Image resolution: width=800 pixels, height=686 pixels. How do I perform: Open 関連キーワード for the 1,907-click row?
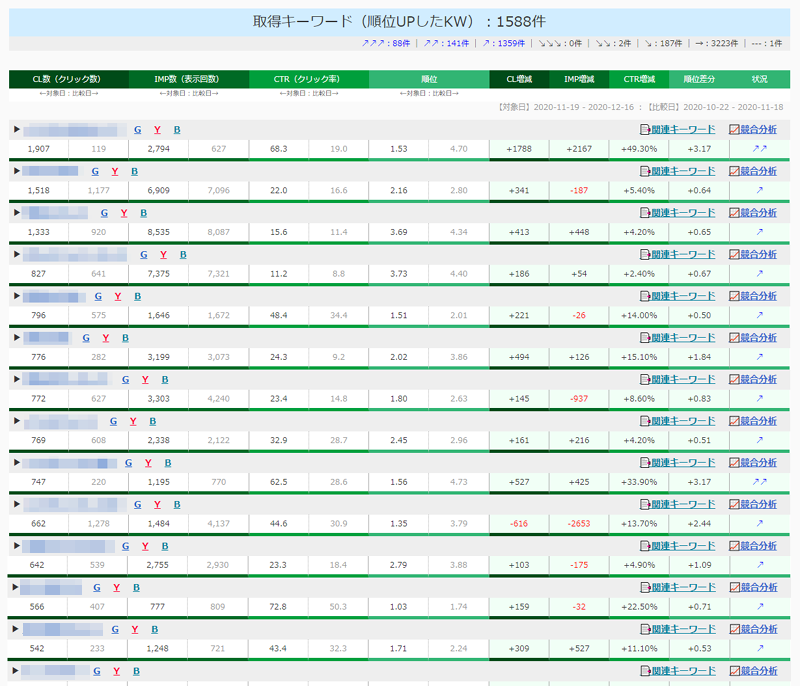click(x=682, y=129)
